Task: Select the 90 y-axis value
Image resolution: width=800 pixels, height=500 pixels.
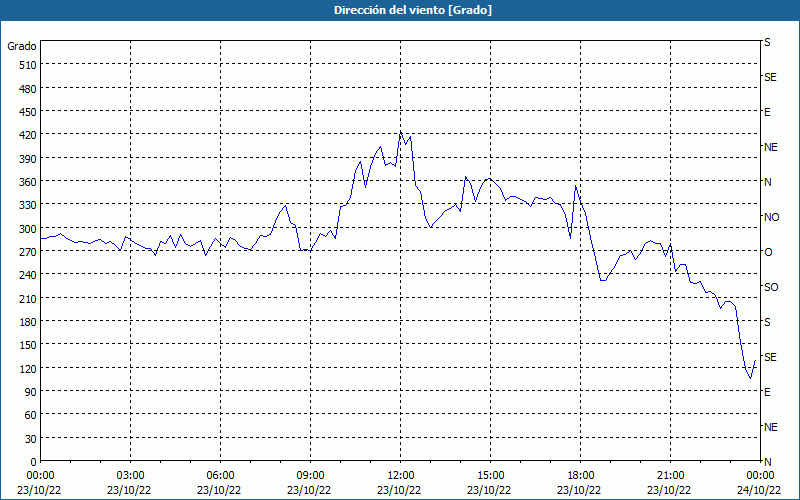Action: click(x=31, y=392)
